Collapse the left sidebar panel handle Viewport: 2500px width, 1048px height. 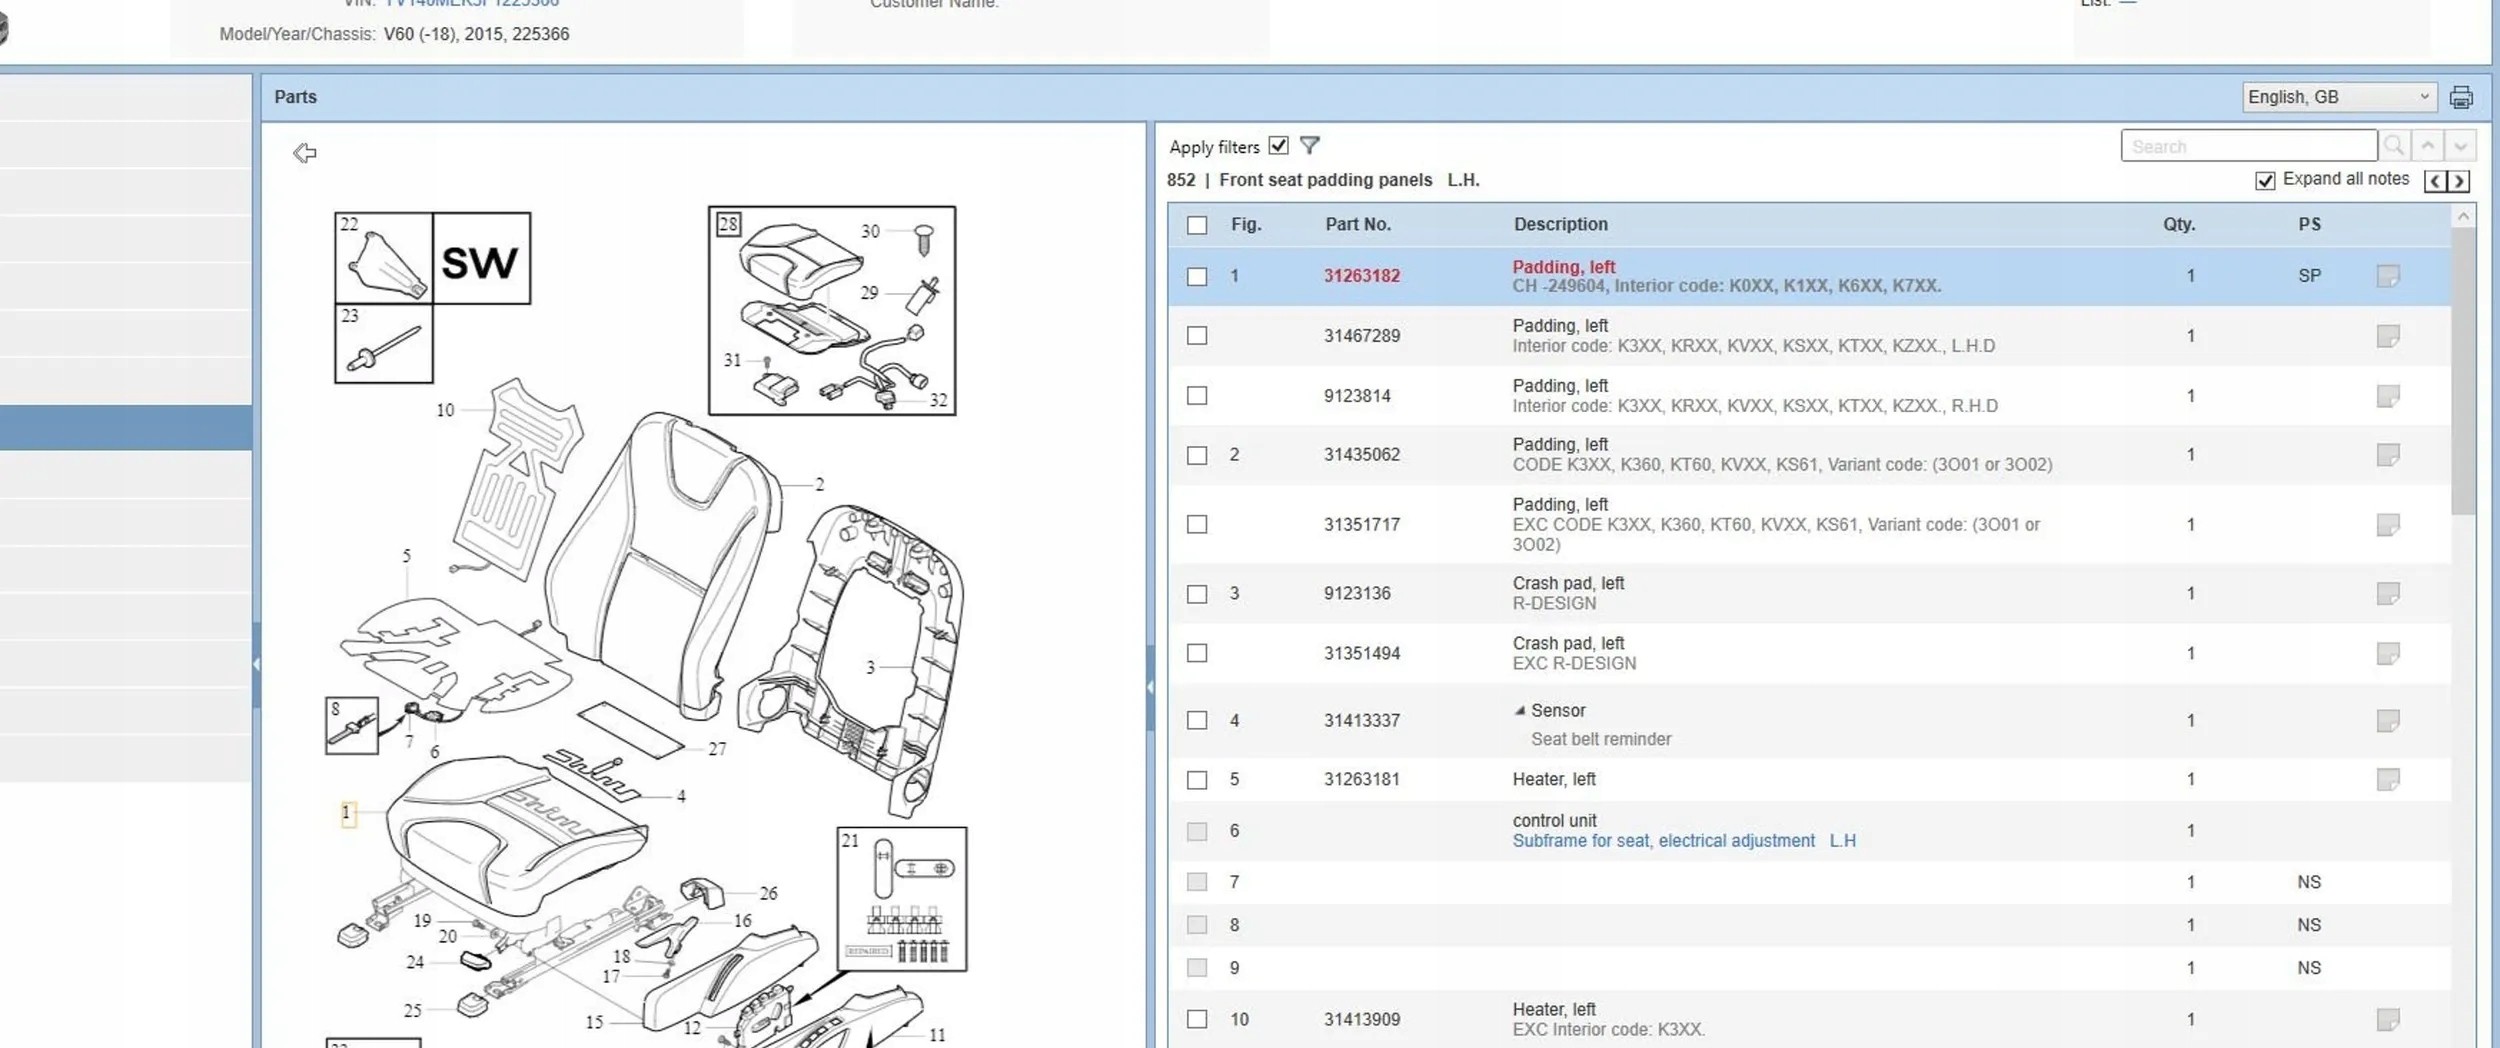pyautogui.click(x=256, y=664)
